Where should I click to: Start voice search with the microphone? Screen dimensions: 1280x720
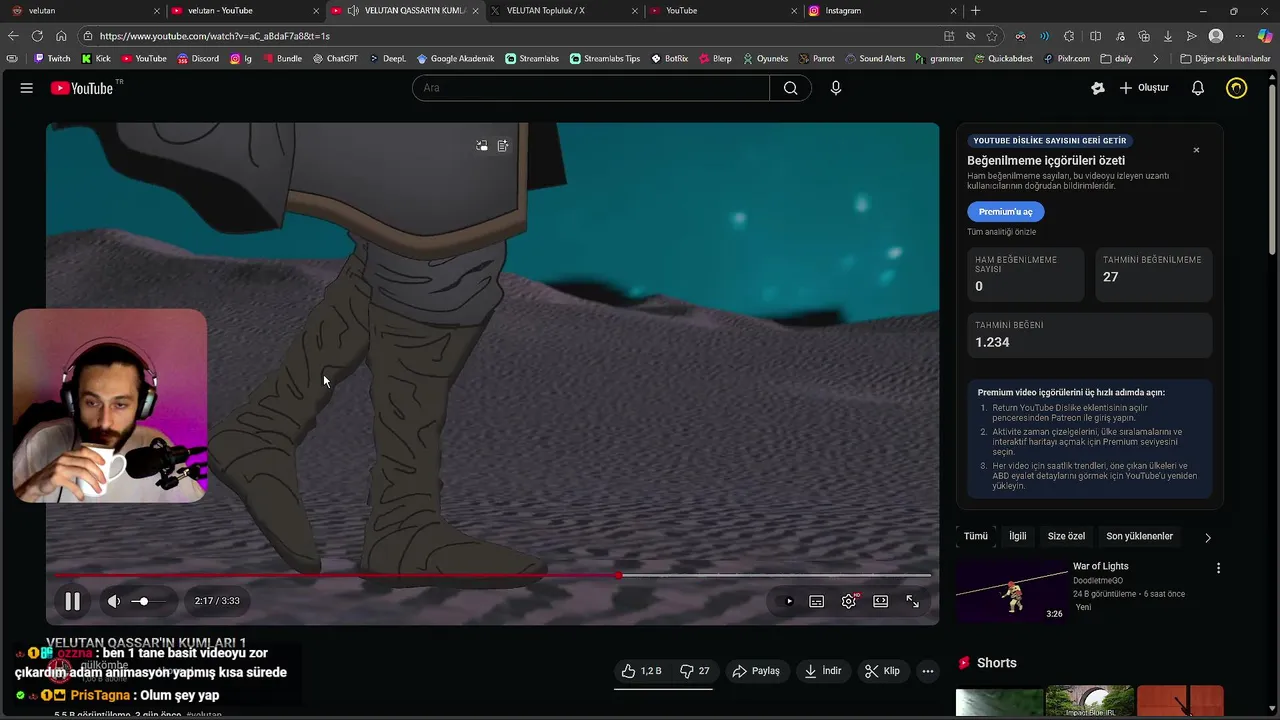coord(836,88)
